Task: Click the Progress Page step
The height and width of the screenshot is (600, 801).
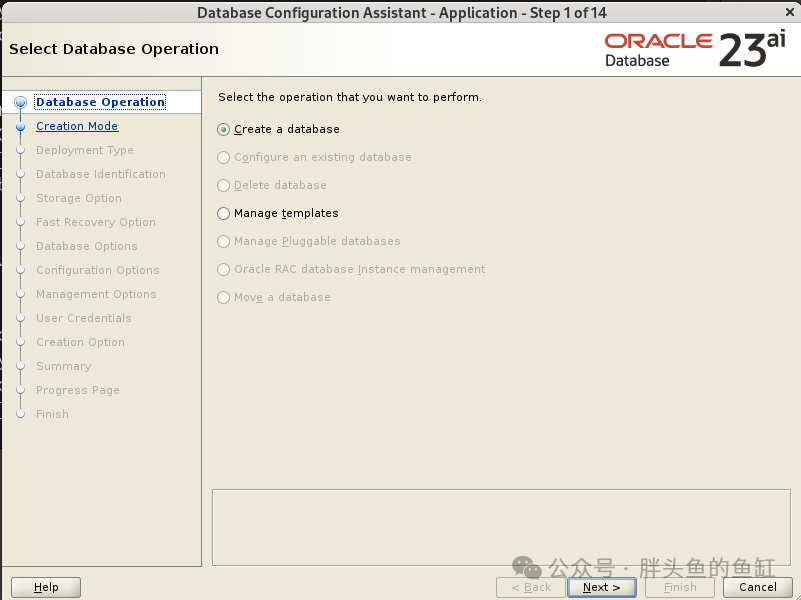Action: [x=78, y=390]
